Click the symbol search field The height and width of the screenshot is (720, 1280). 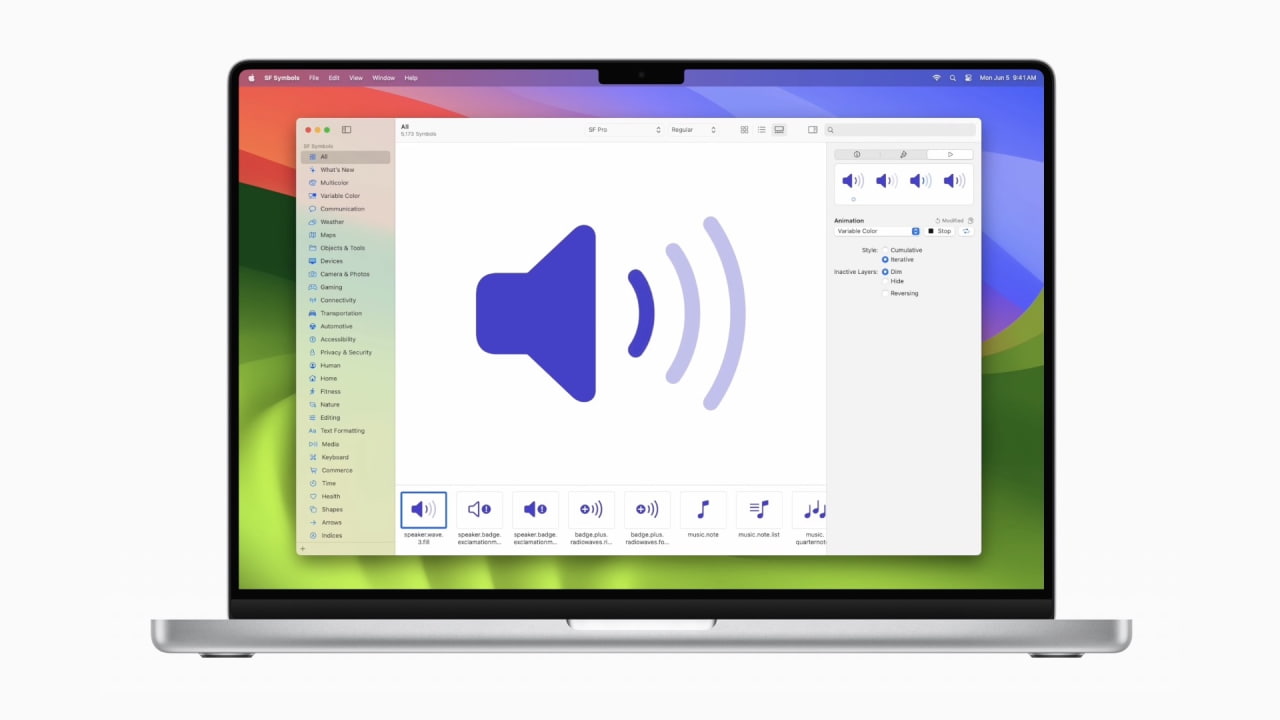click(x=904, y=130)
